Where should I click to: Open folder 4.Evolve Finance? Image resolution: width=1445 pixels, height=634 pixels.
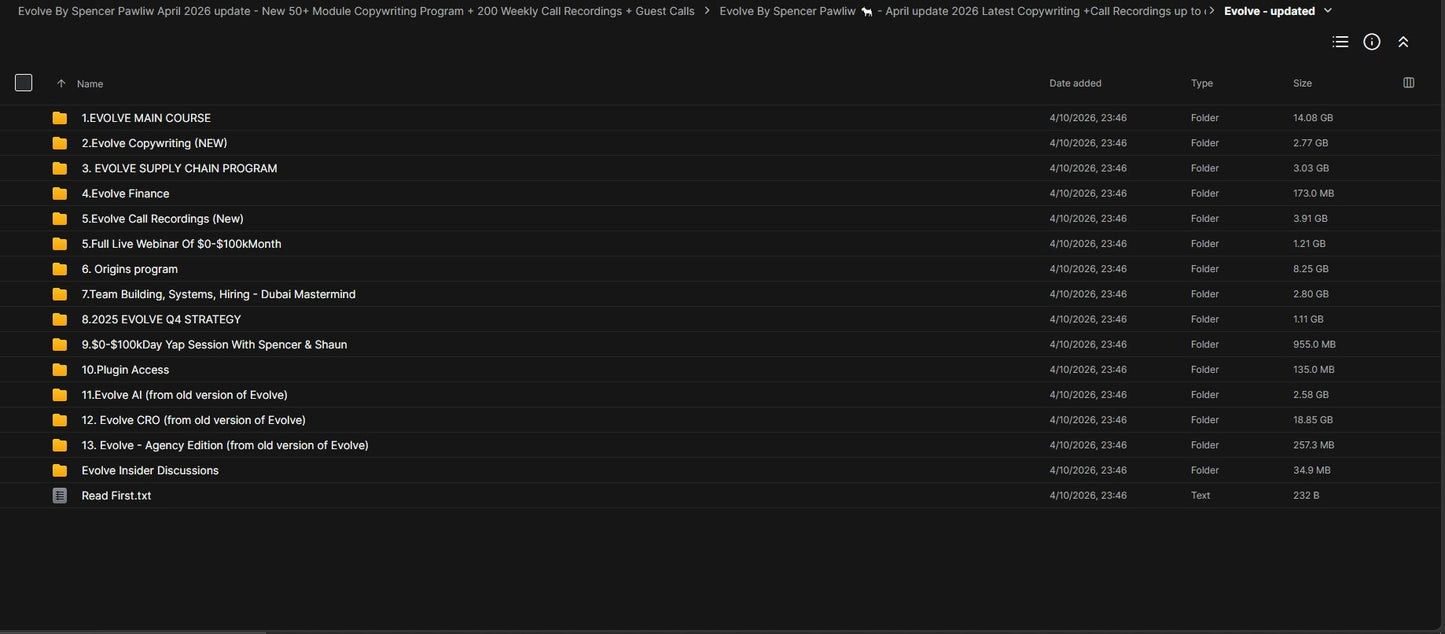click(125, 193)
